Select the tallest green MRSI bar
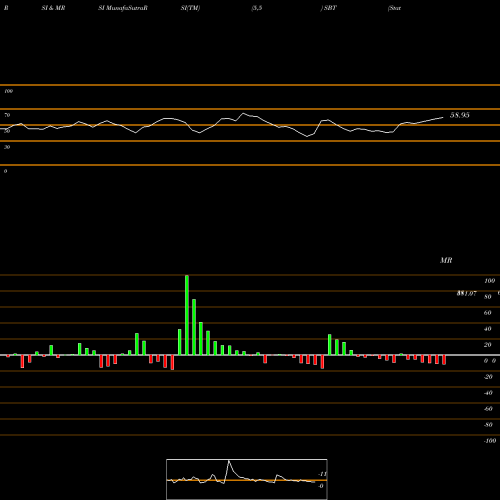500x500 pixels. point(187,315)
